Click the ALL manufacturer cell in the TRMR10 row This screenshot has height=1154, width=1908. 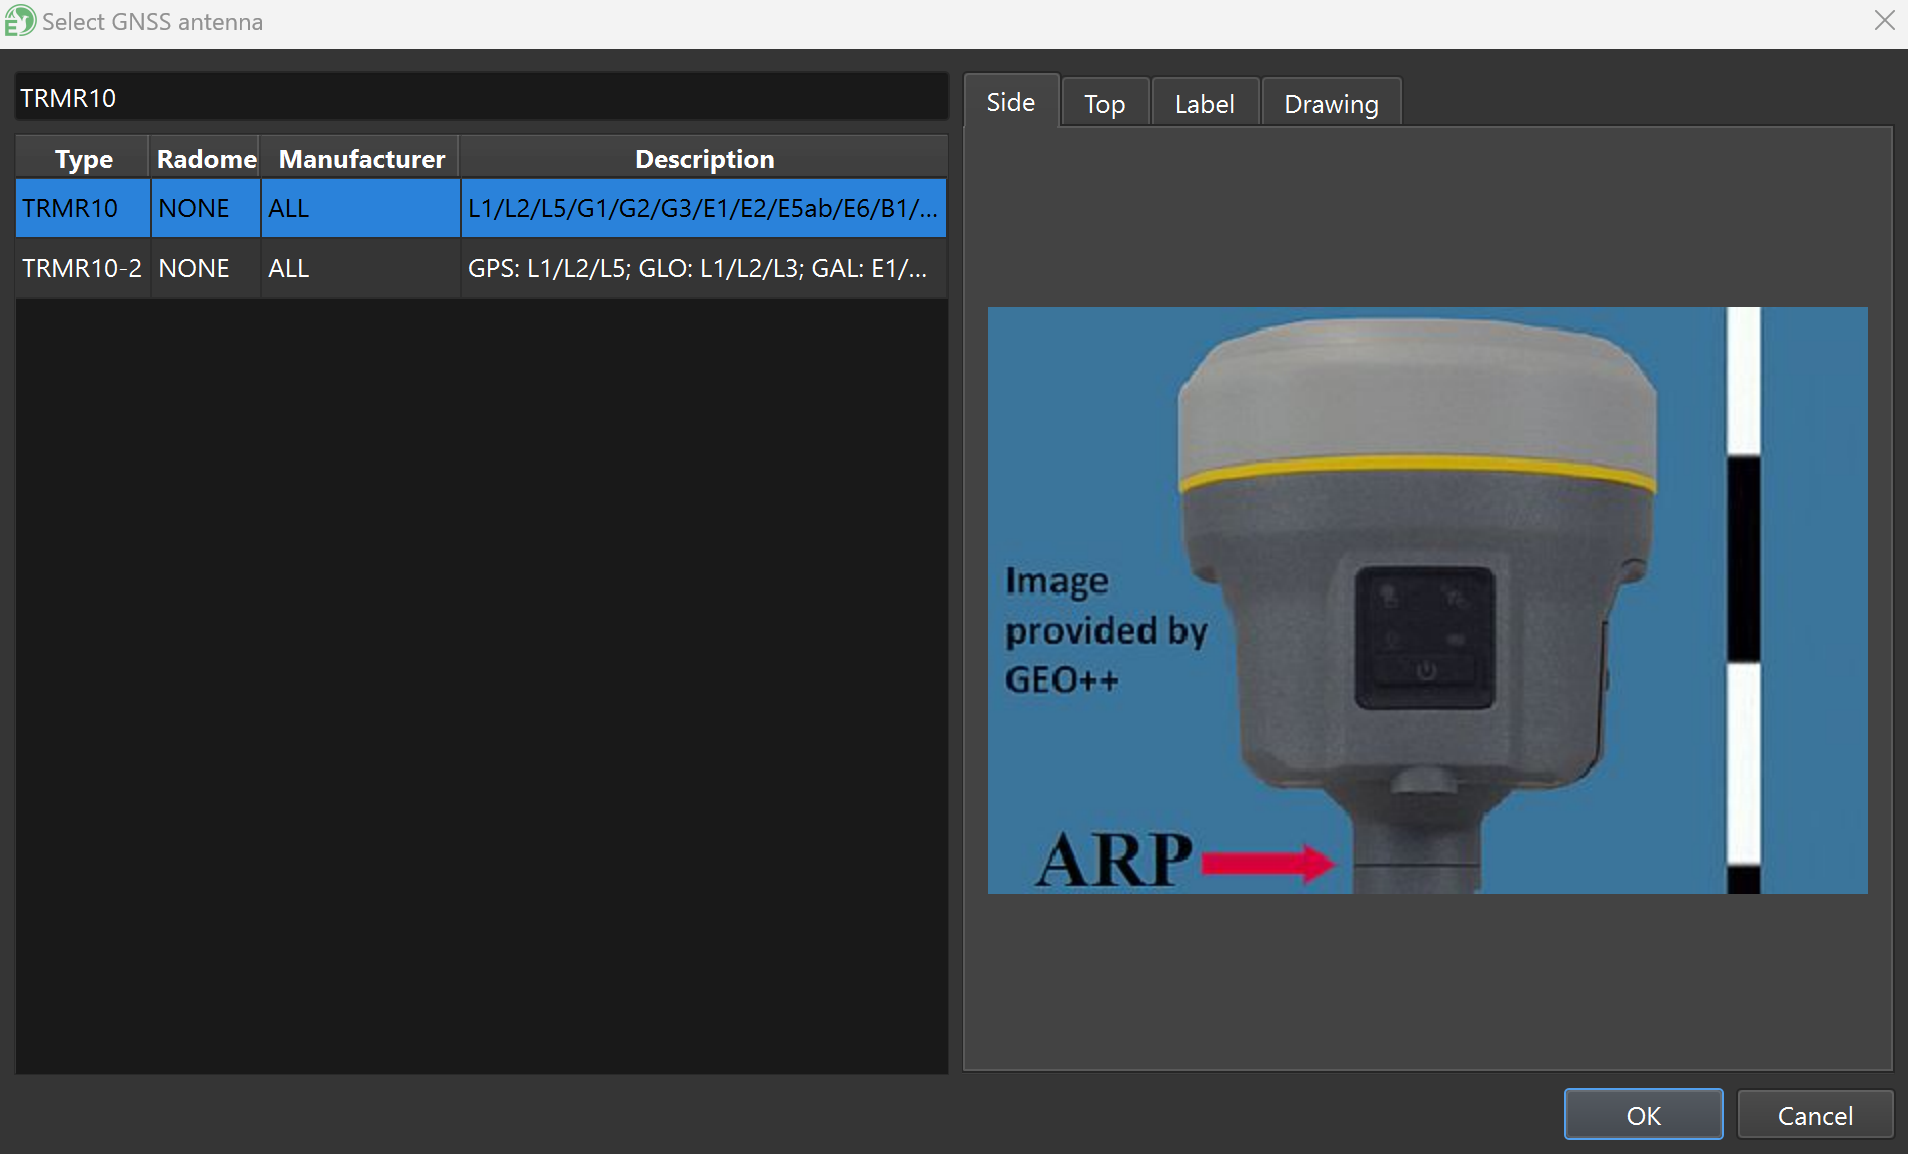[x=289, y=208]
